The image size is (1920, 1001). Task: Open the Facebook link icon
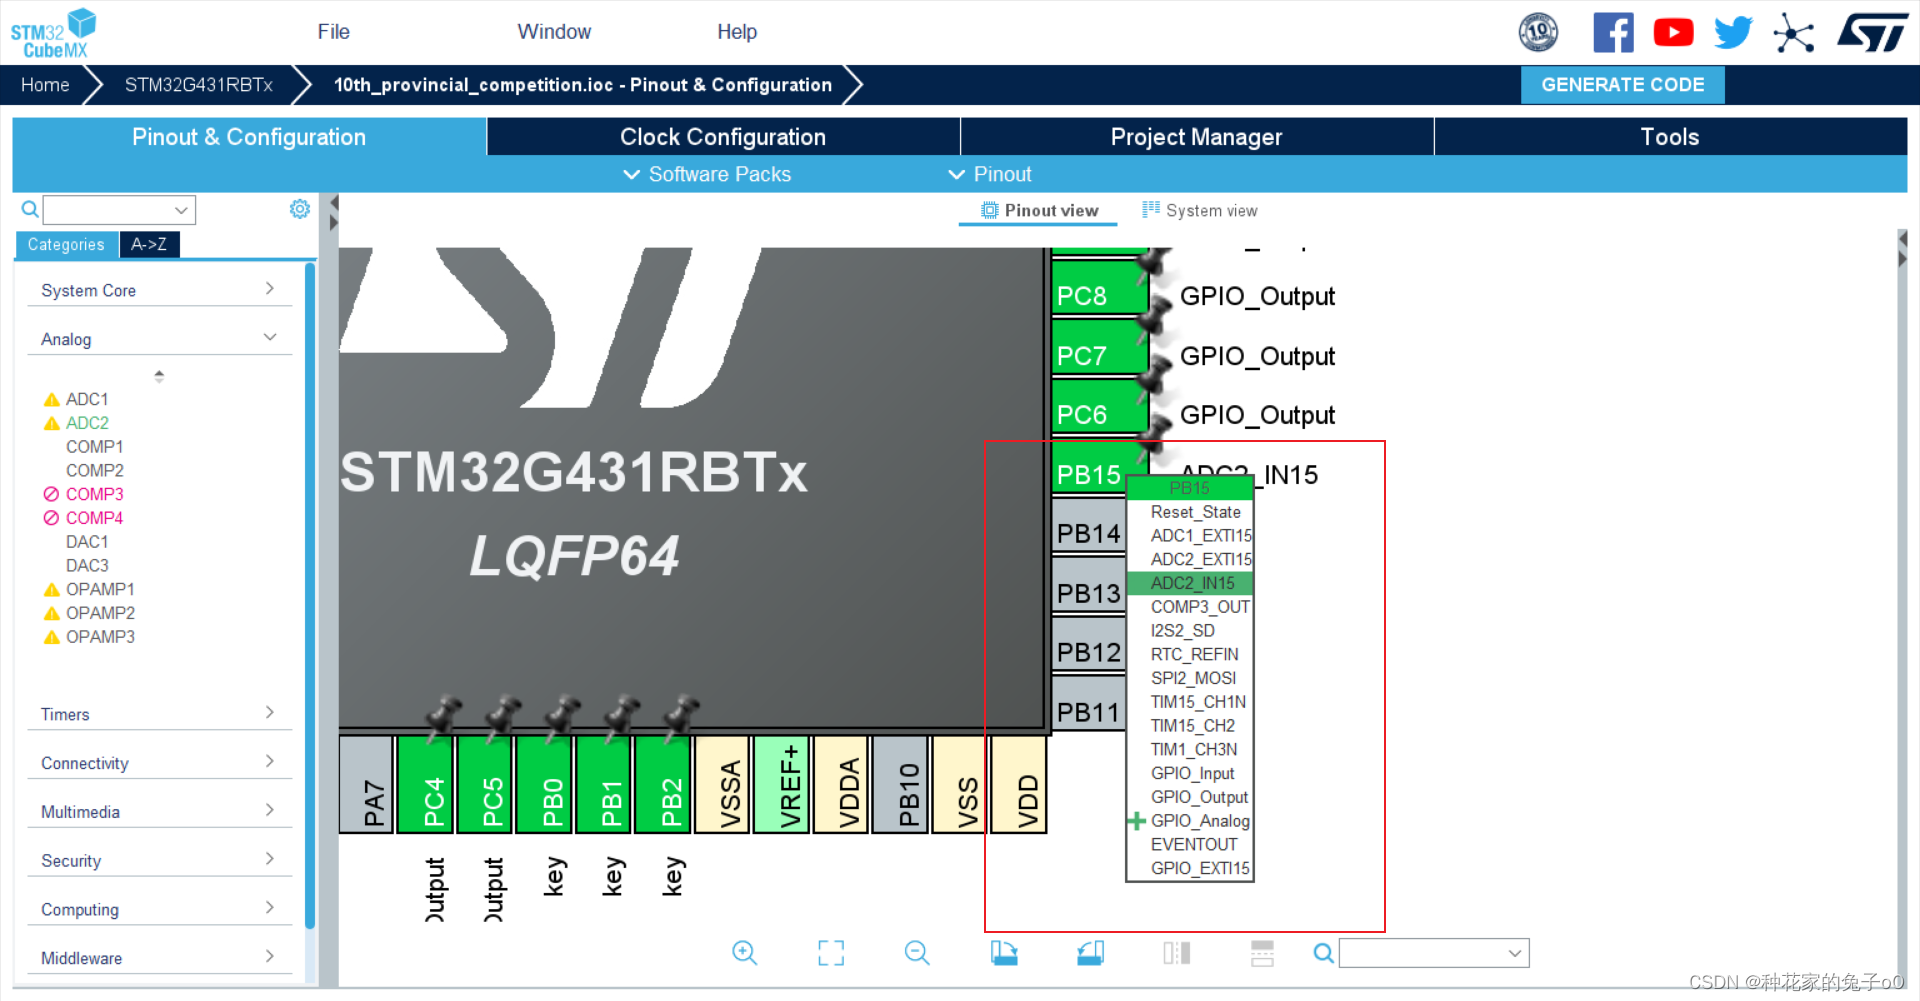[1613, 33]
